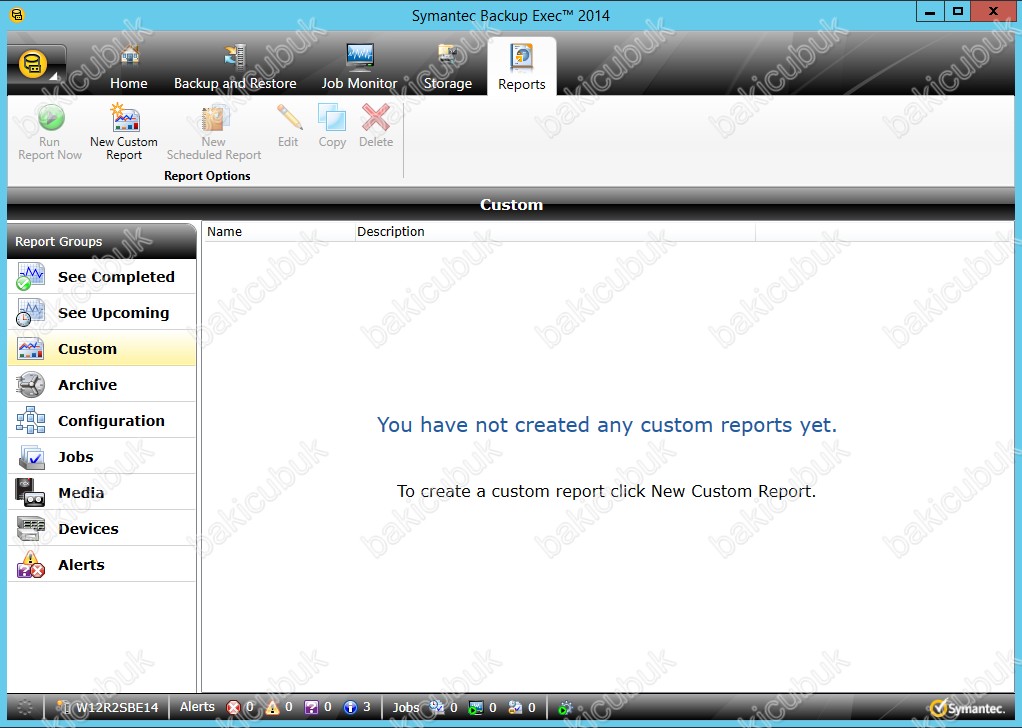
Task: Minimize the Backup Exec window
Action: [x=930, y=12]
